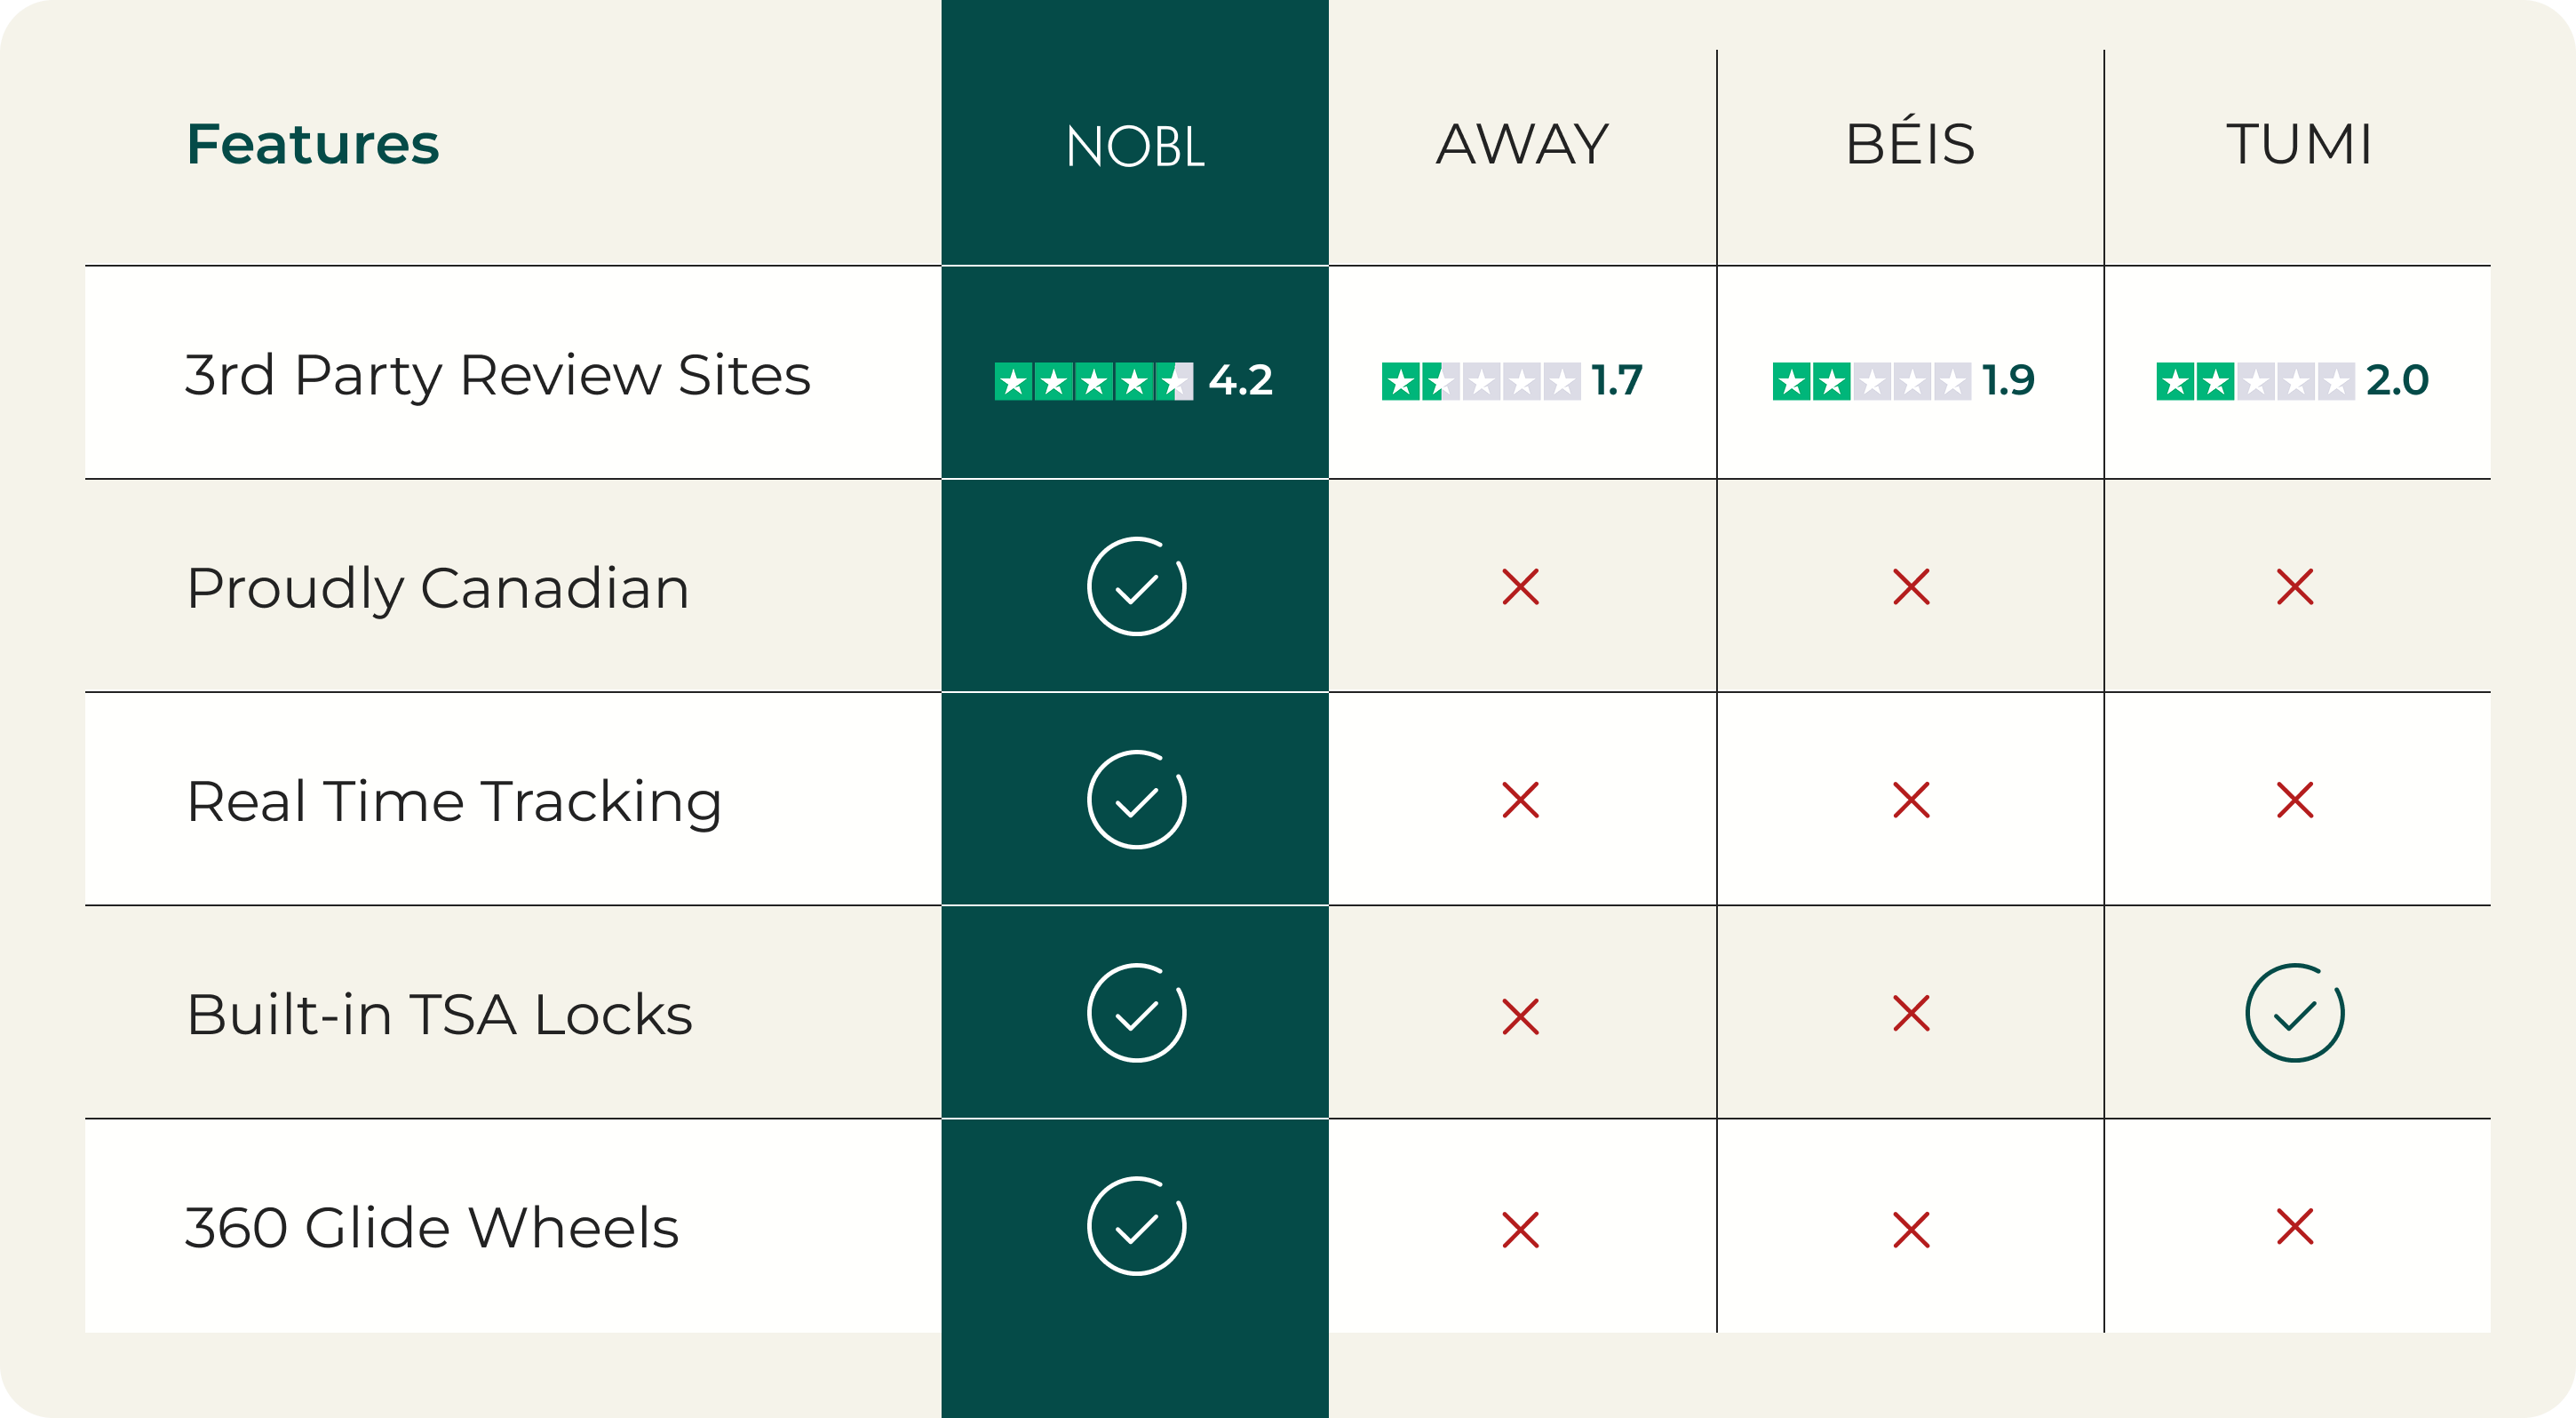Screen dimensions: 2576x1418
Task: Click AWAY red X for Proudly Canadian
Action: coord(1520,587)
